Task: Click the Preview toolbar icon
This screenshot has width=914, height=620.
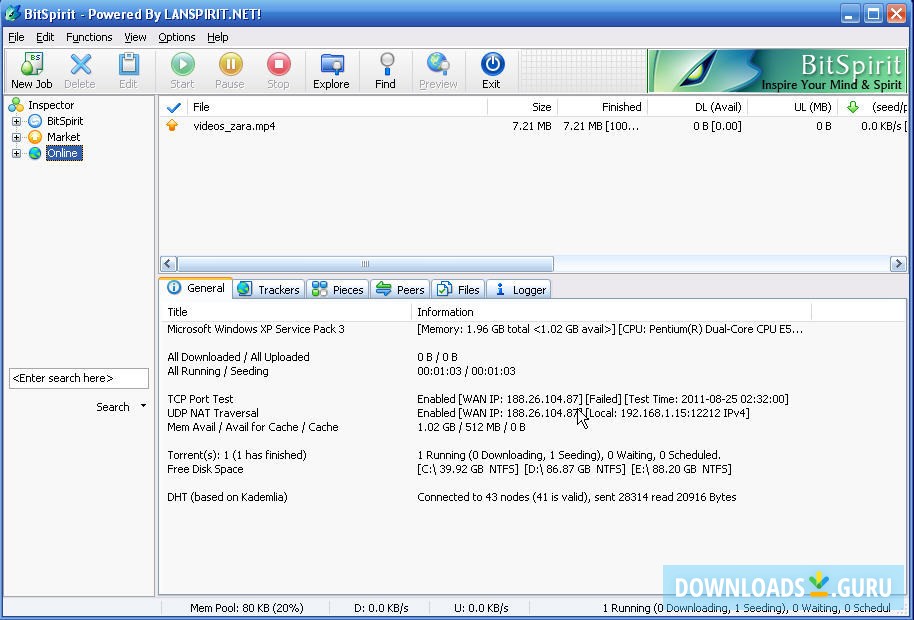Action: (438, 64)
